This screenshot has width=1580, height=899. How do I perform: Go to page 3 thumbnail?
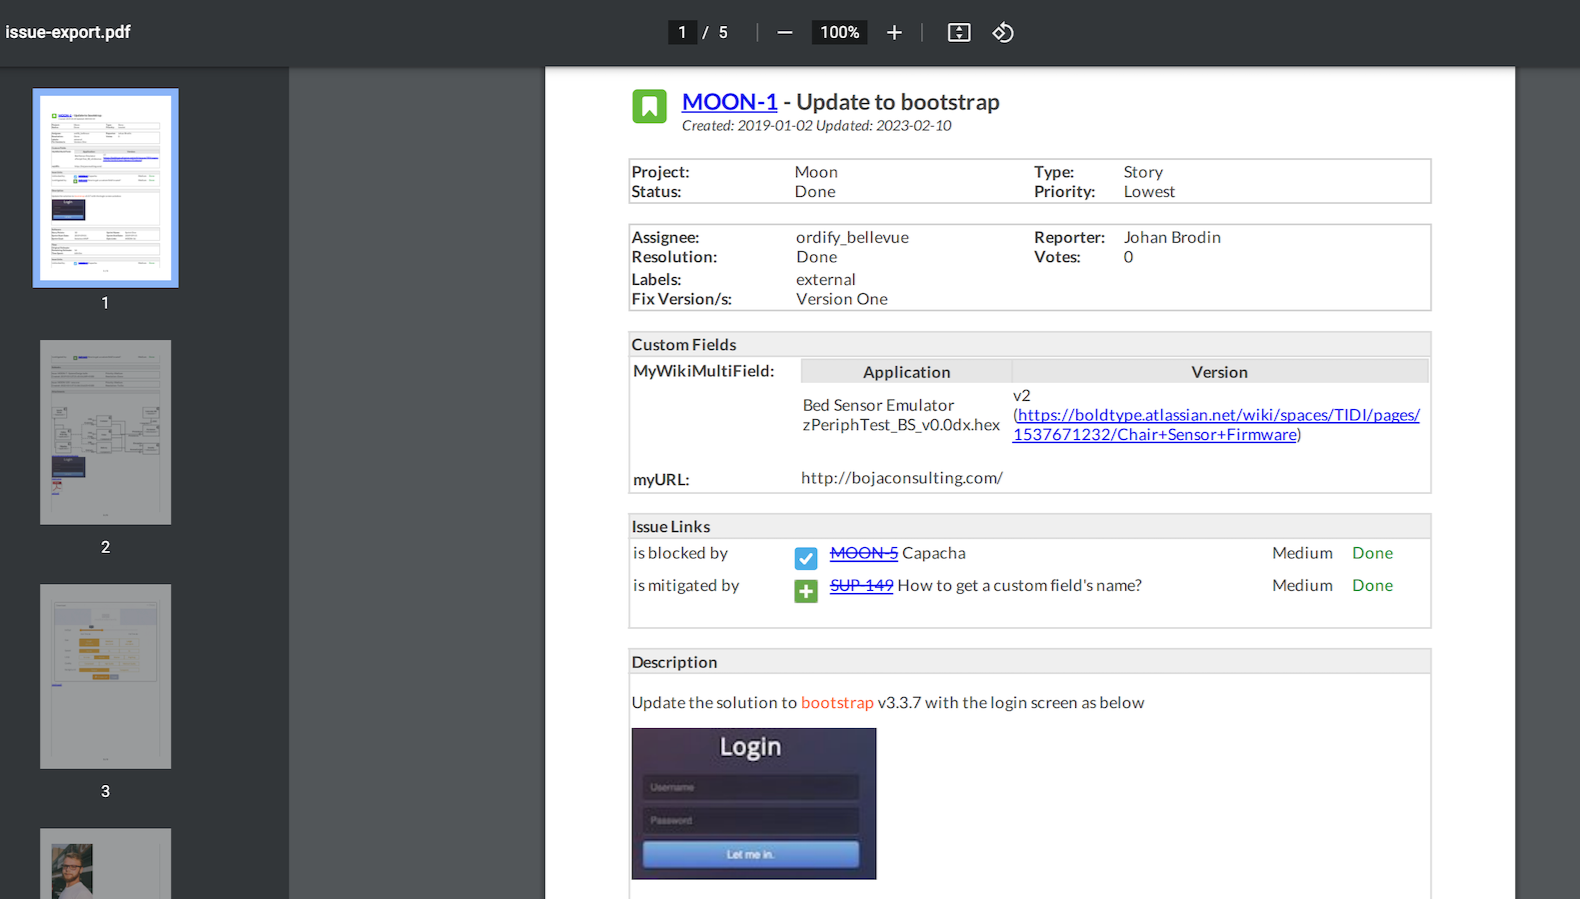click(106, 676)
